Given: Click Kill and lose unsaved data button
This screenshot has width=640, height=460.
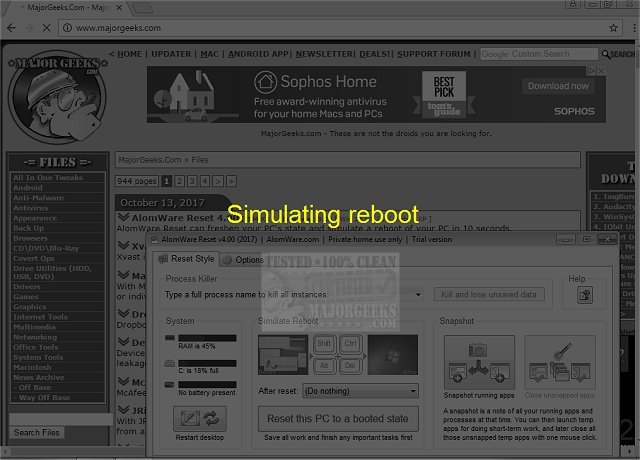Looking at the screenshot, I should click(489, 294).
